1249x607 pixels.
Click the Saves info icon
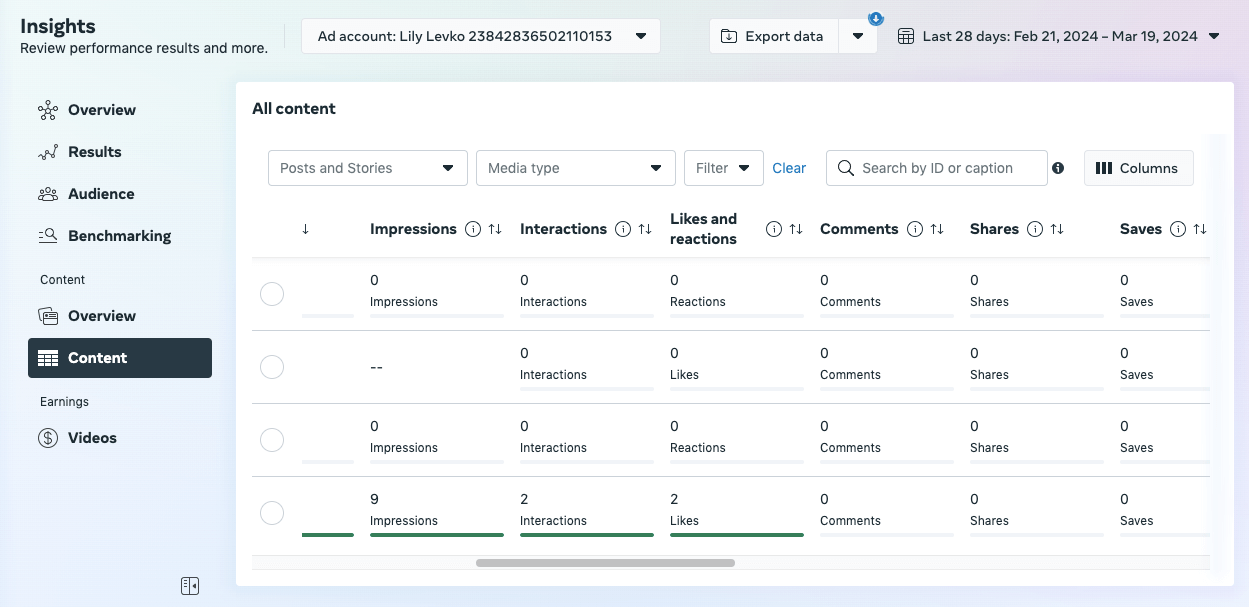(1178, 229)
